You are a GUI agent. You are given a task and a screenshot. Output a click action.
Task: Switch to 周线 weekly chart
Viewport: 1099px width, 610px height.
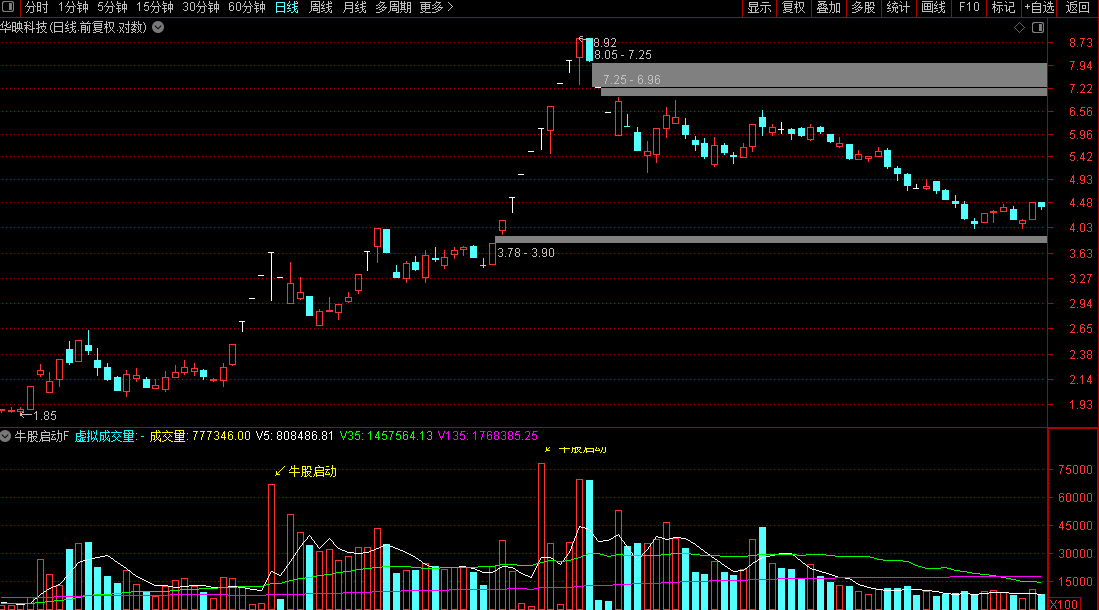tap(320, 8)
